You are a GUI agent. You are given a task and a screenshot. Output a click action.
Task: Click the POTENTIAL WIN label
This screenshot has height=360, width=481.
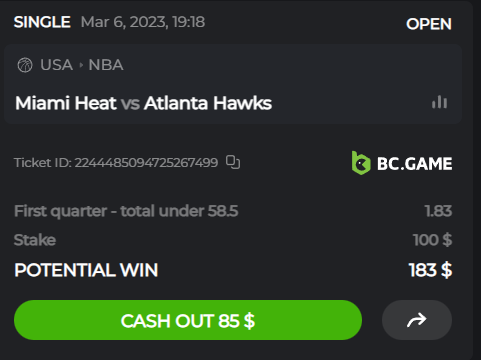pos(86,270)
